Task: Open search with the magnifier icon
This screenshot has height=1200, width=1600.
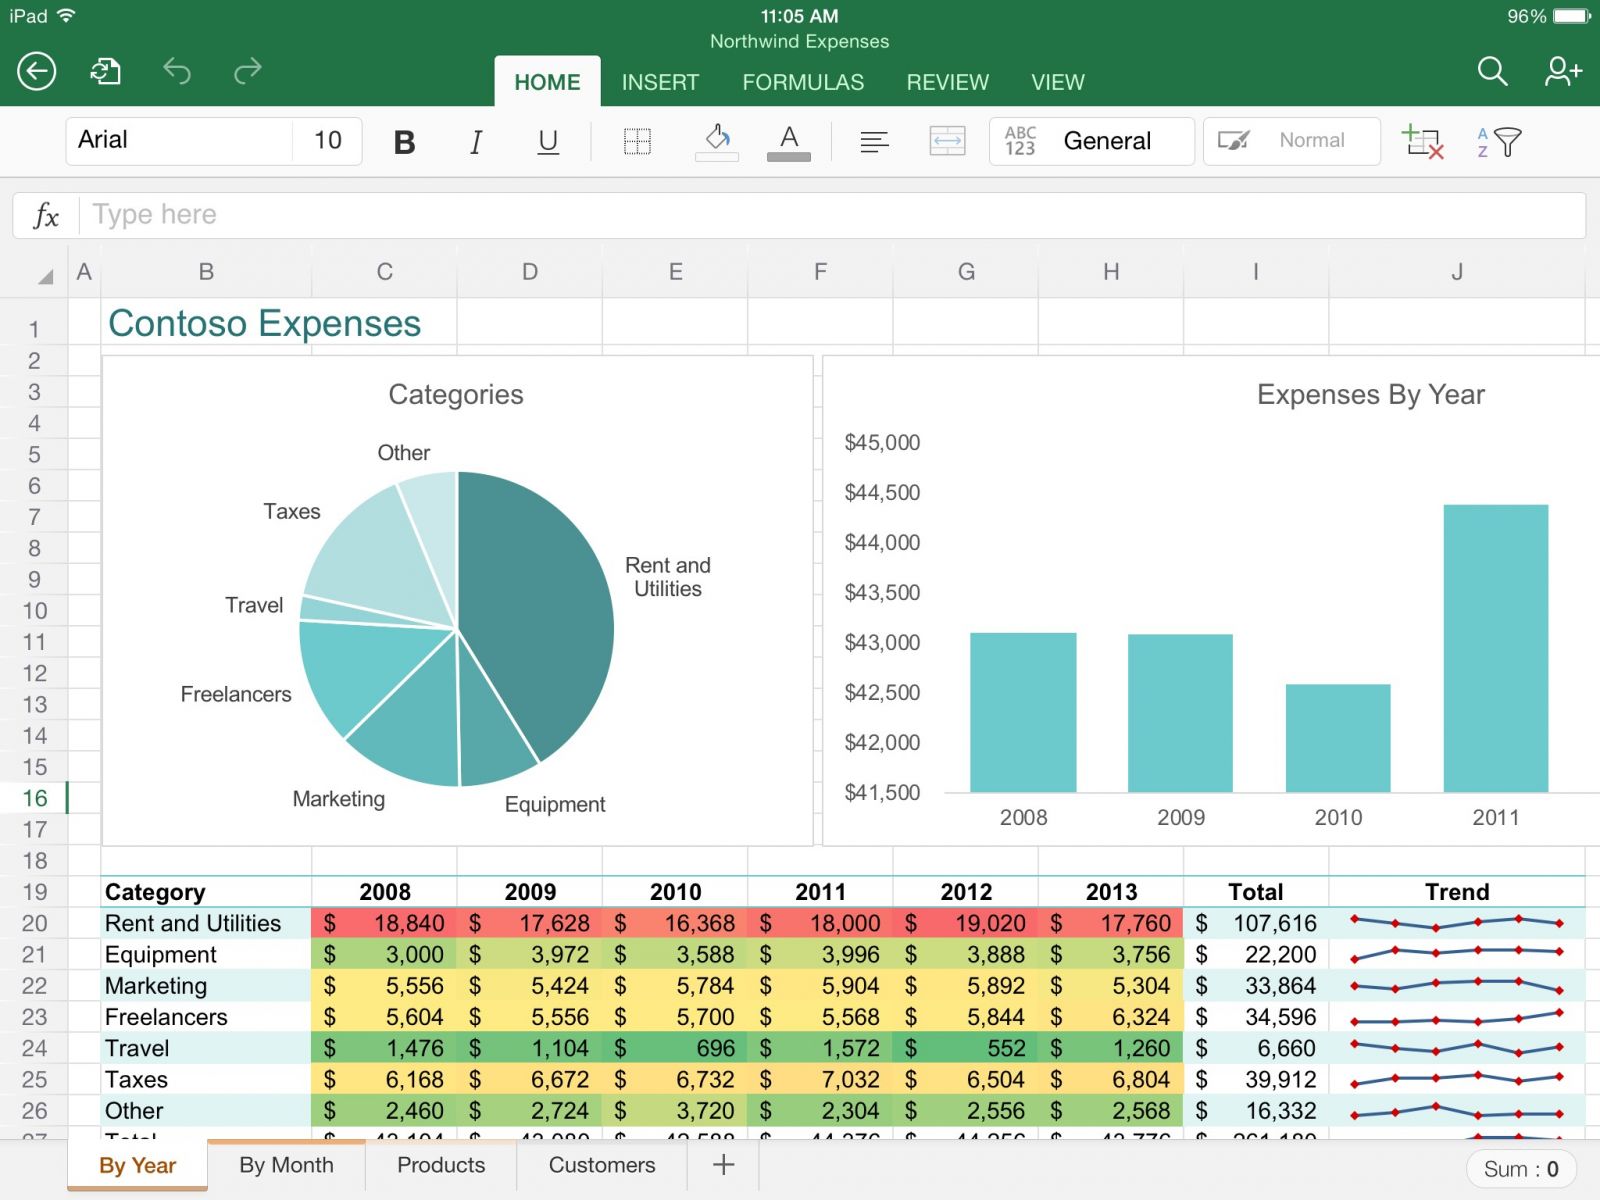Action: (1492, 71)
